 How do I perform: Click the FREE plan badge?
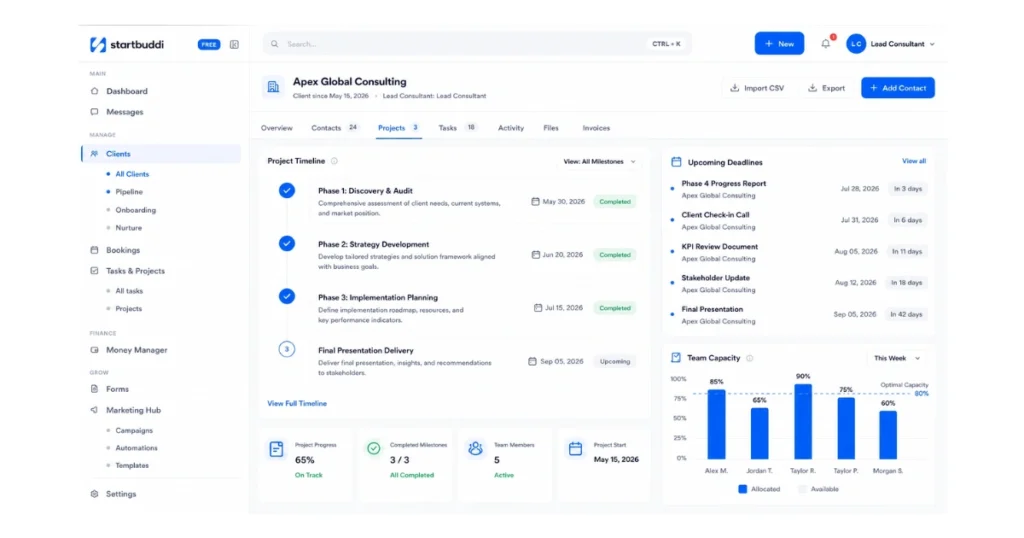point(209,44)
